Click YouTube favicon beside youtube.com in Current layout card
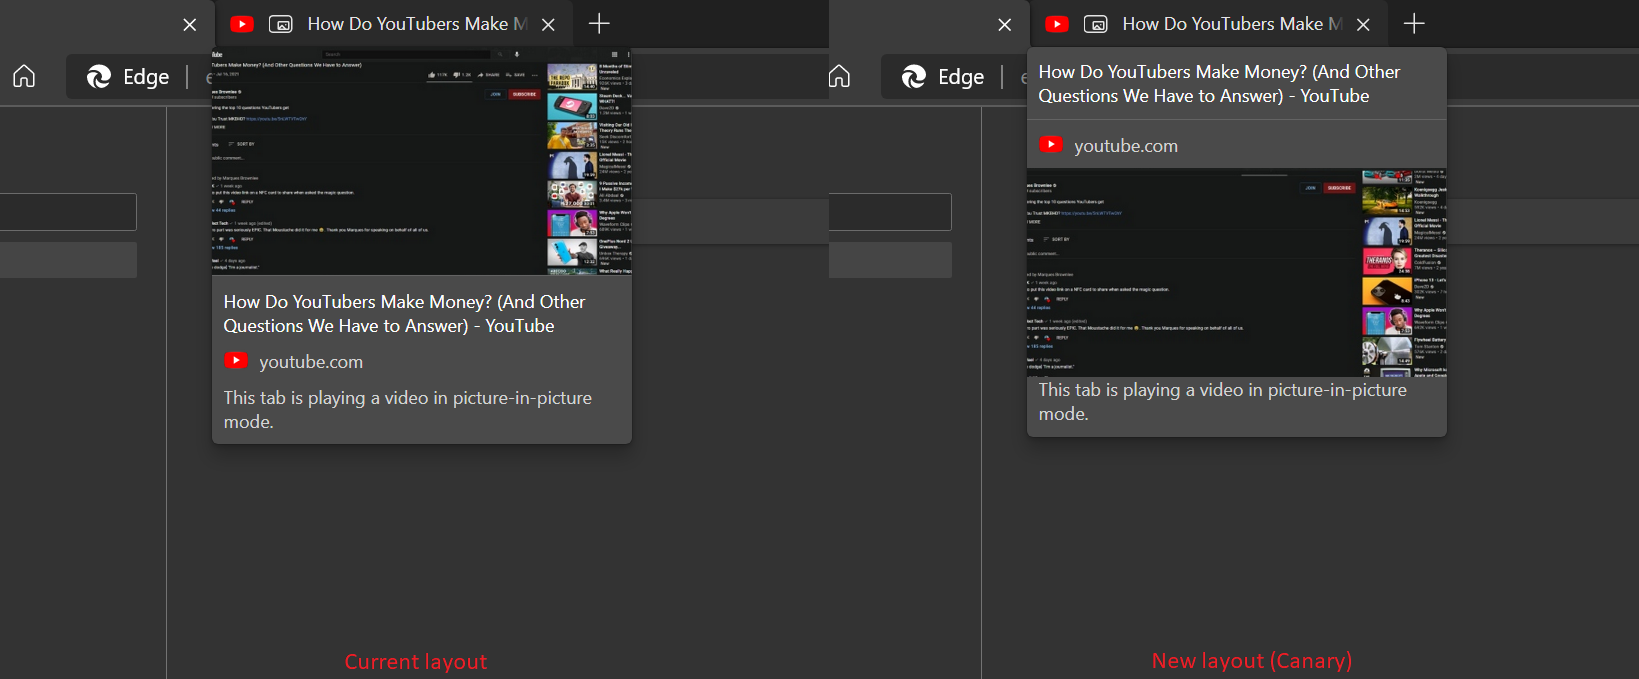This screenshot has height=679, width=1639. tap(236, 360)
